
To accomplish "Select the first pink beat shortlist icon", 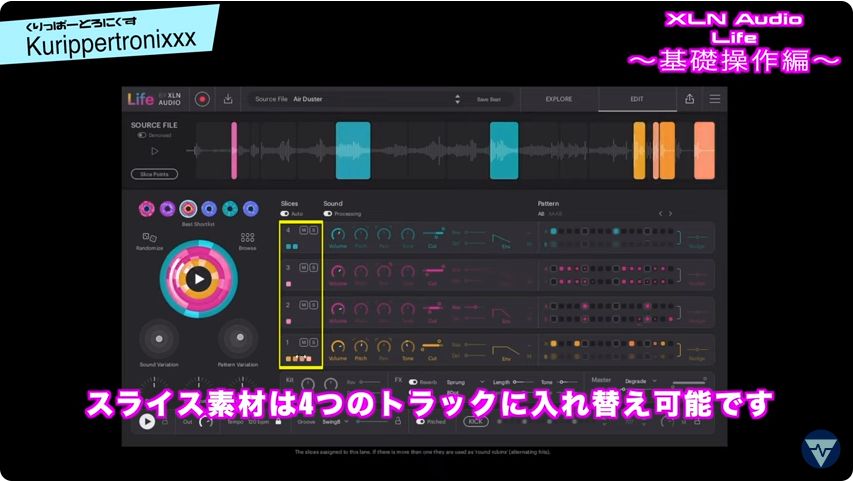I will coord(146,208).
